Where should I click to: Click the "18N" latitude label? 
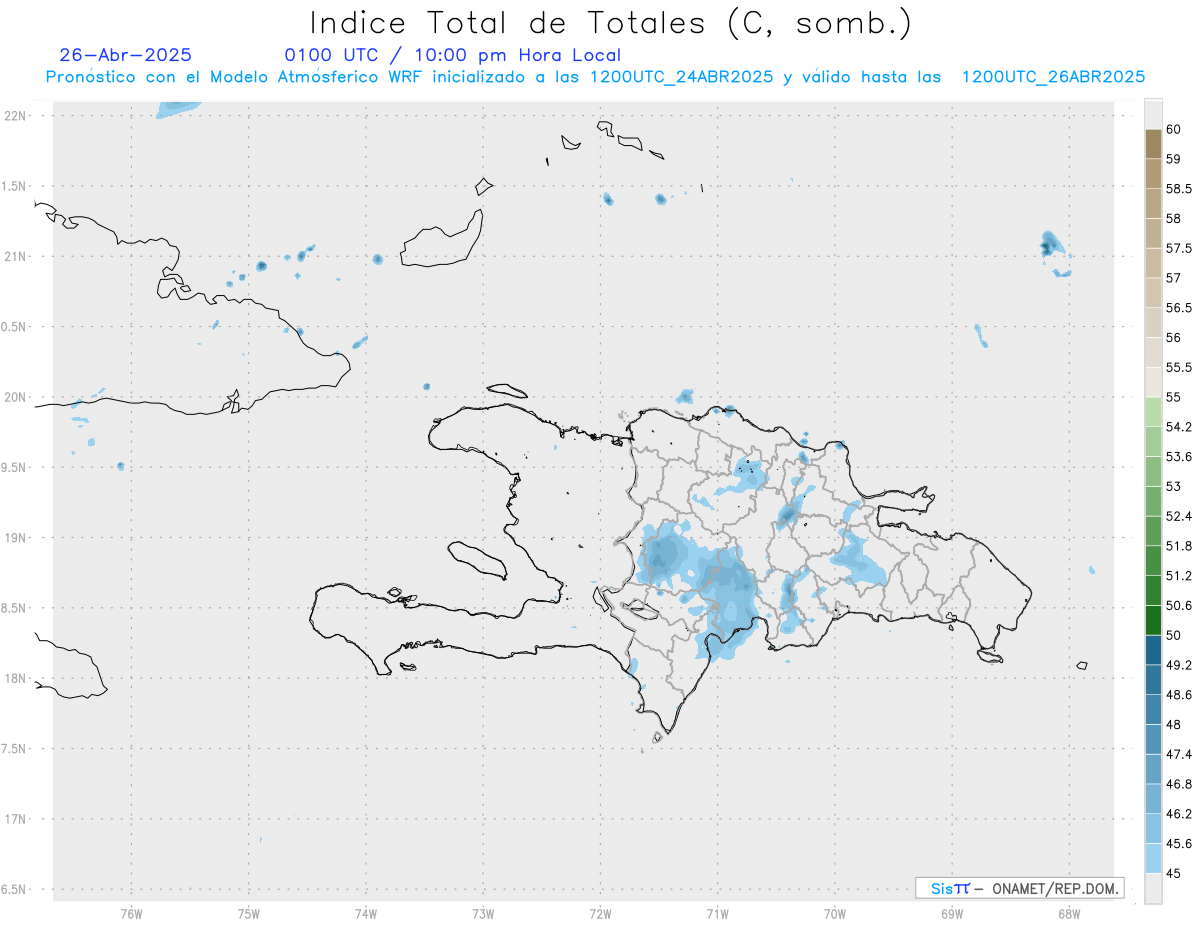16,678
